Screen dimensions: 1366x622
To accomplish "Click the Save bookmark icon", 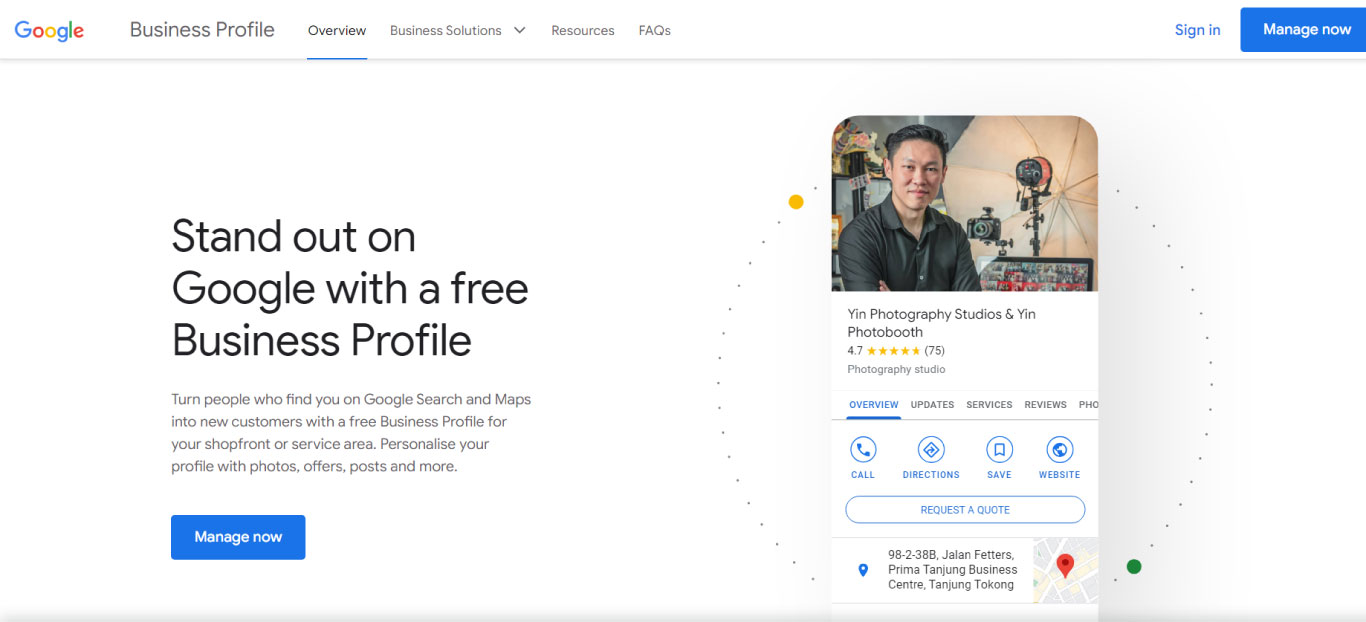I will click(999, 449).
